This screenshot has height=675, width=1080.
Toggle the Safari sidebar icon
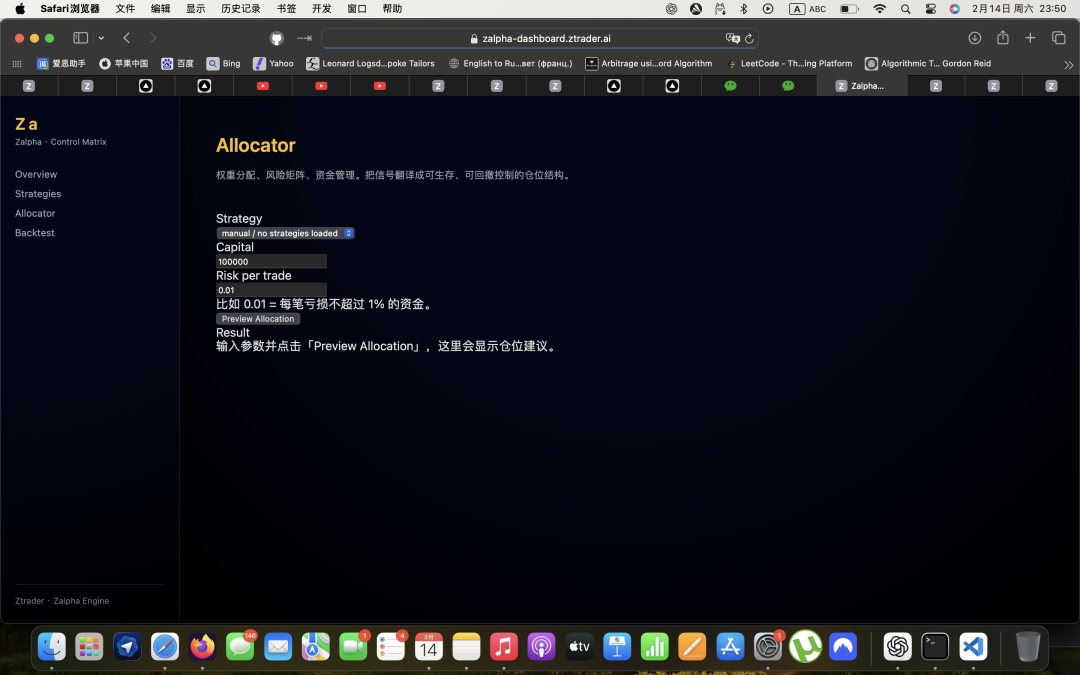[x=81, y=38]
